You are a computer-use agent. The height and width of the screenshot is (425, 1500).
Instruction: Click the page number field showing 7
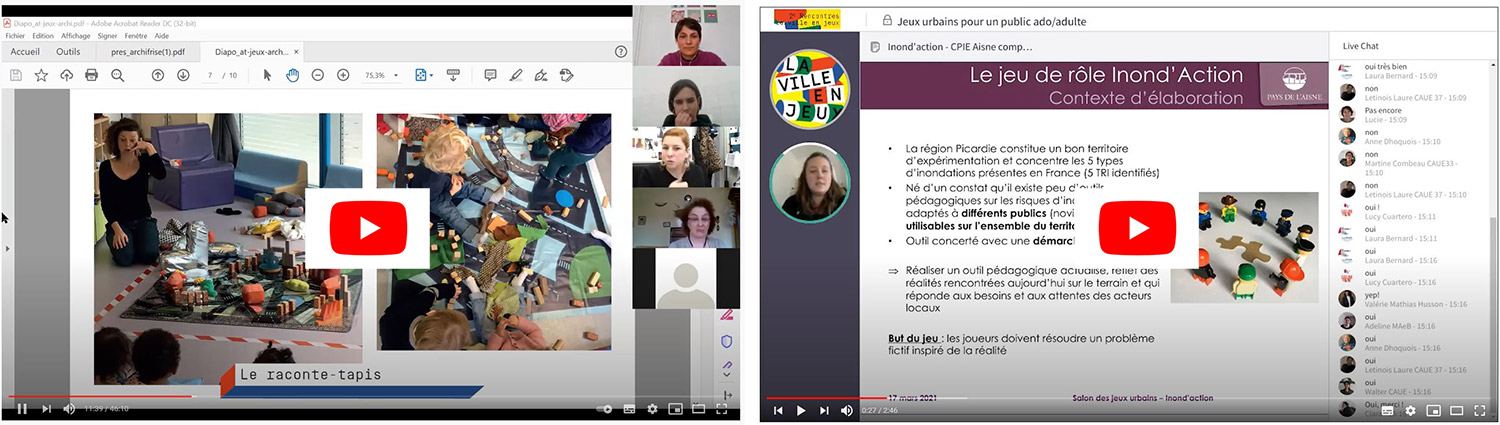tap(210, 75)
